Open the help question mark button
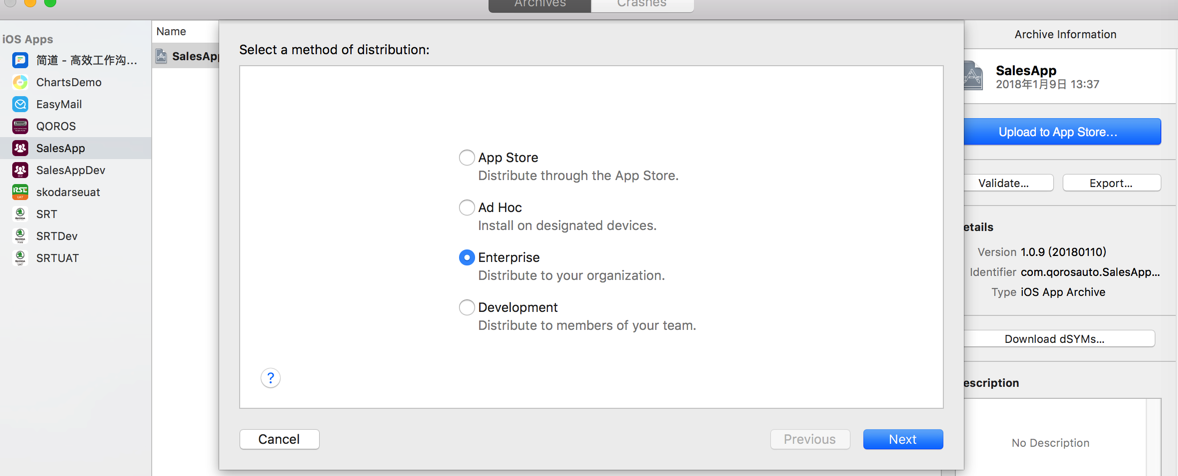Viewport: 1178px width, 476px height. point(270,378)
